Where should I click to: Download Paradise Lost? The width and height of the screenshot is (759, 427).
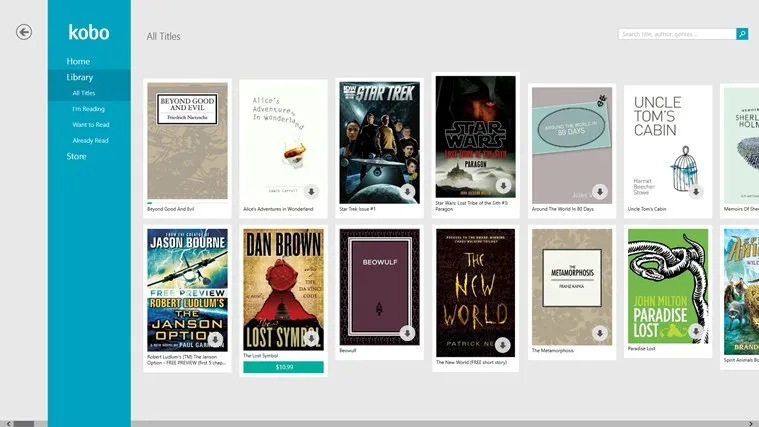[x=696, y=331]
